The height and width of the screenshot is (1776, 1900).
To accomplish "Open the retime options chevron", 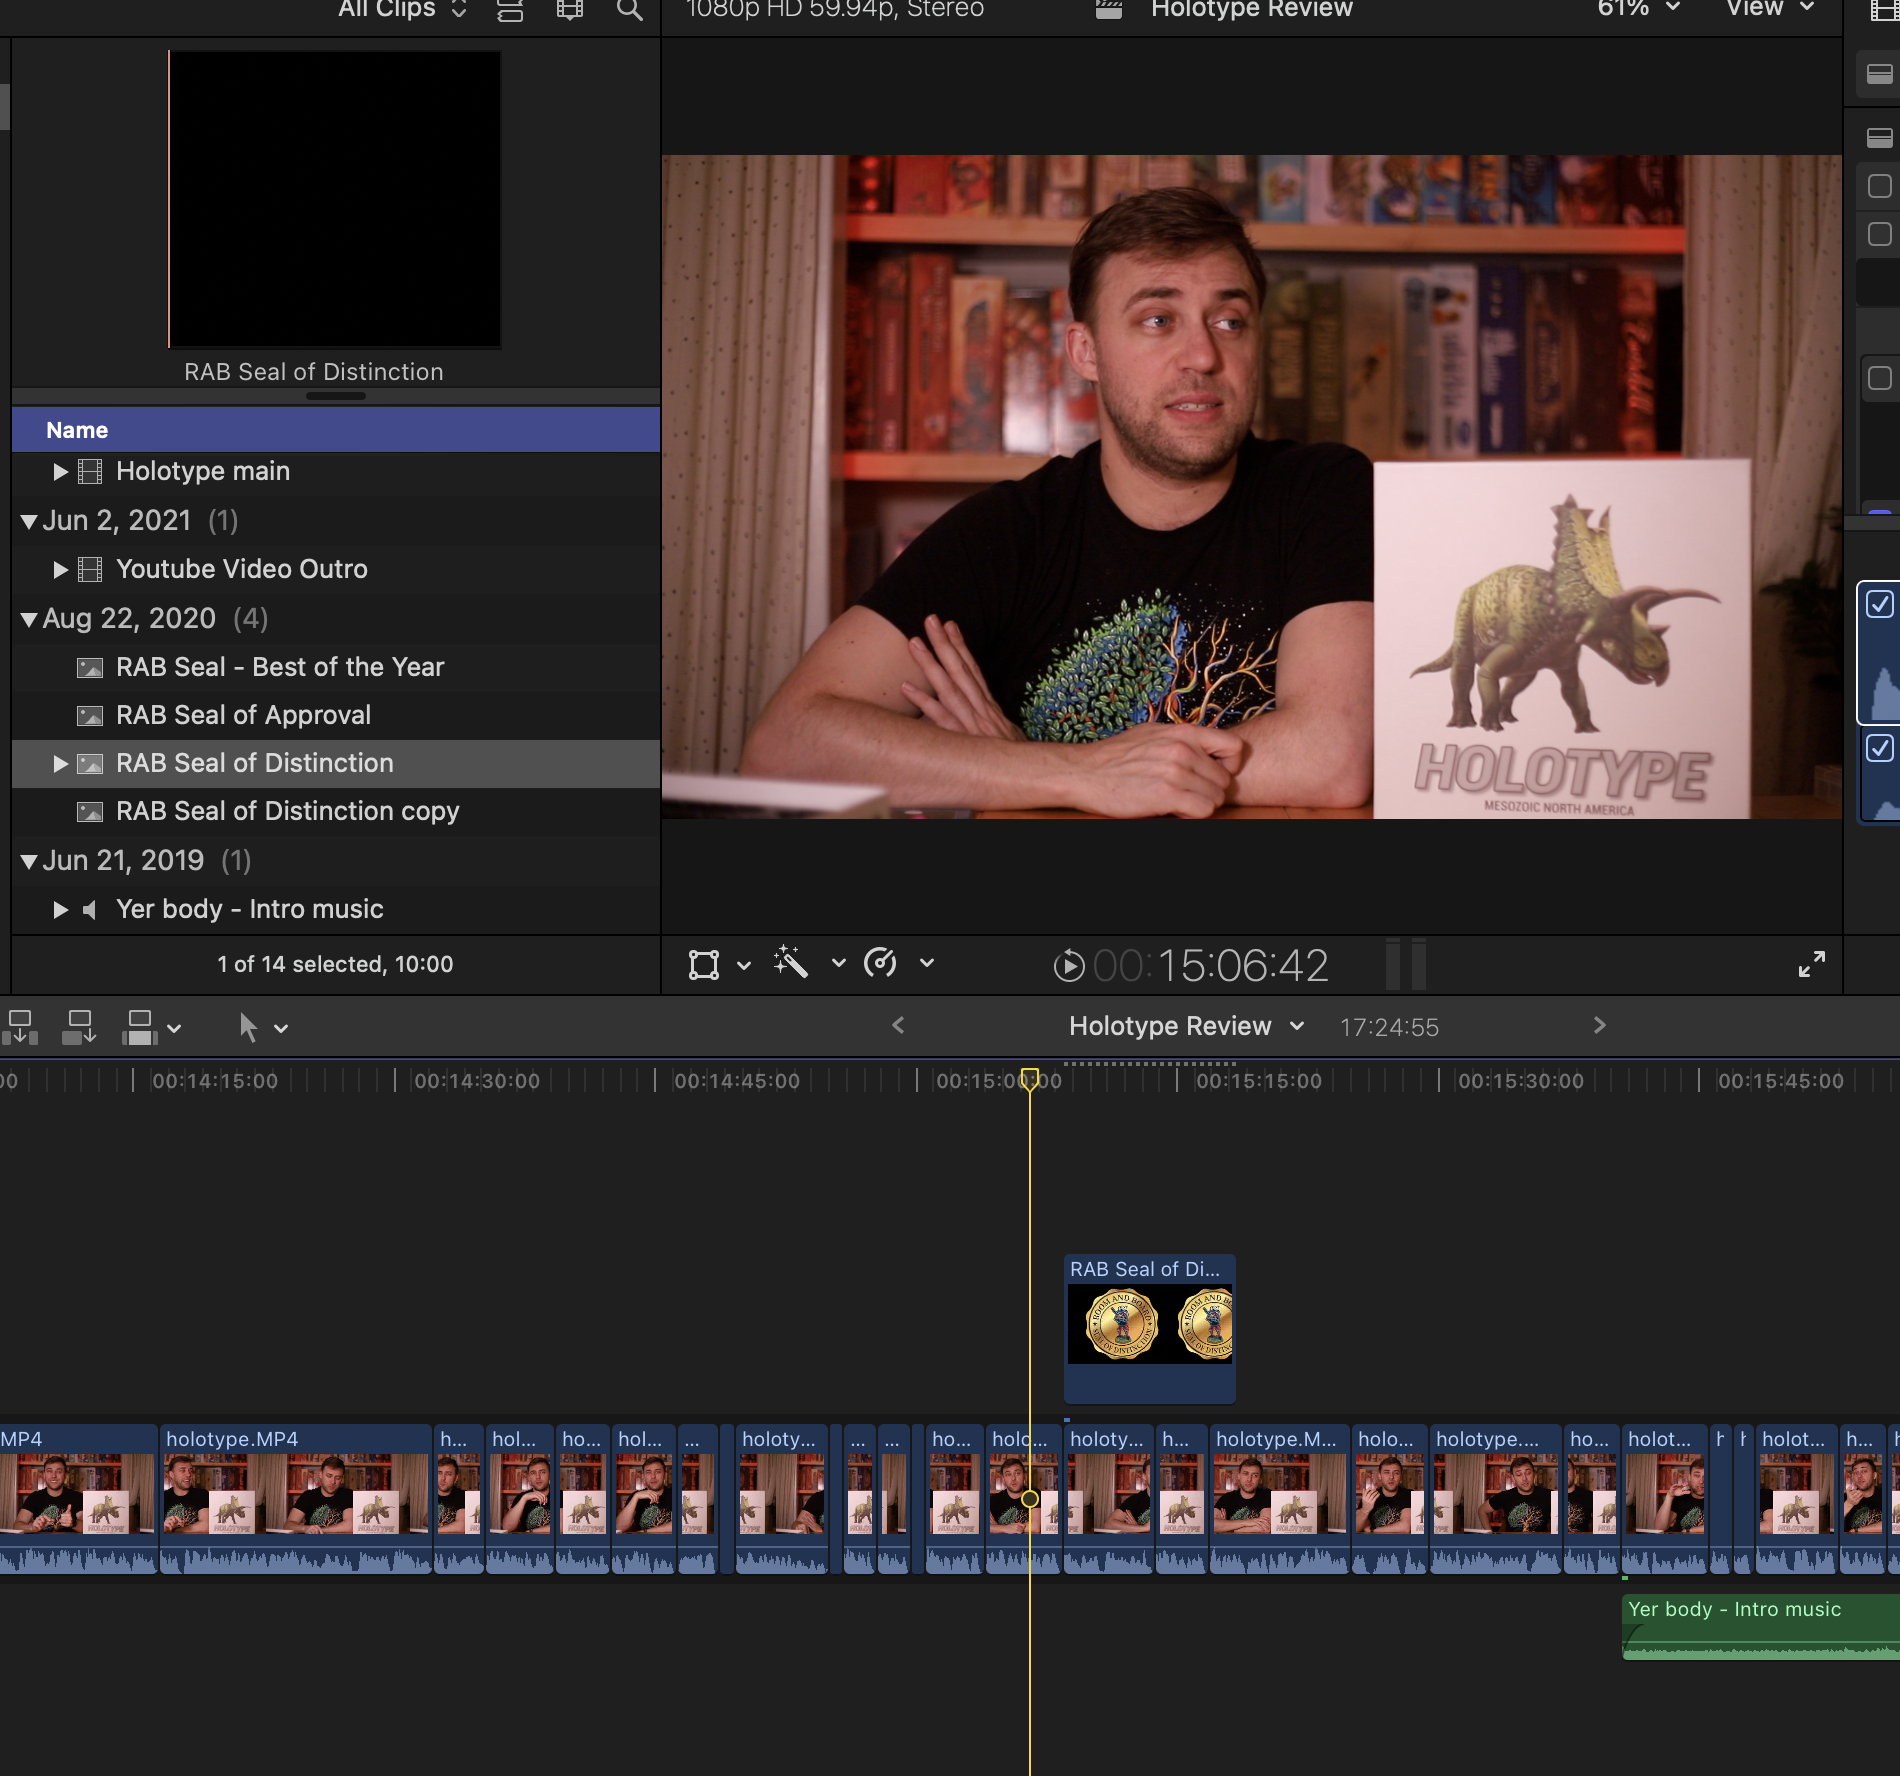I will coord(927,963).
